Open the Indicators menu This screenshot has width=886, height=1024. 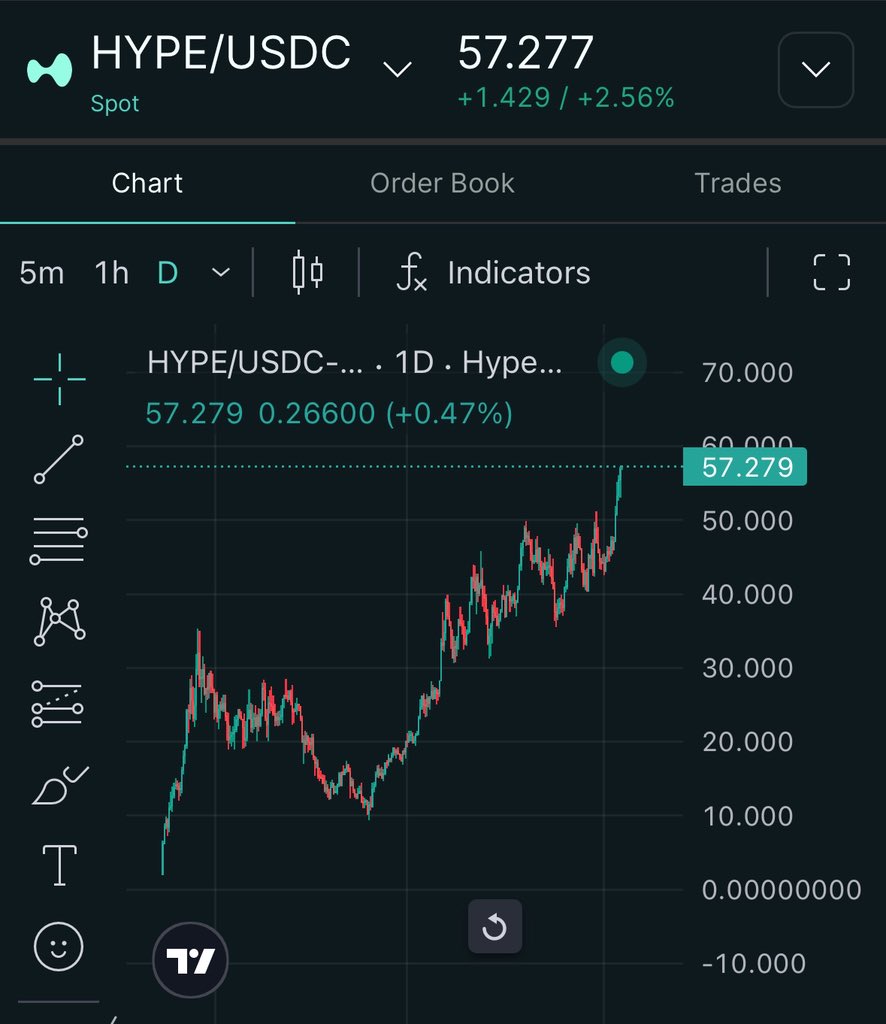tap(519, 273)
